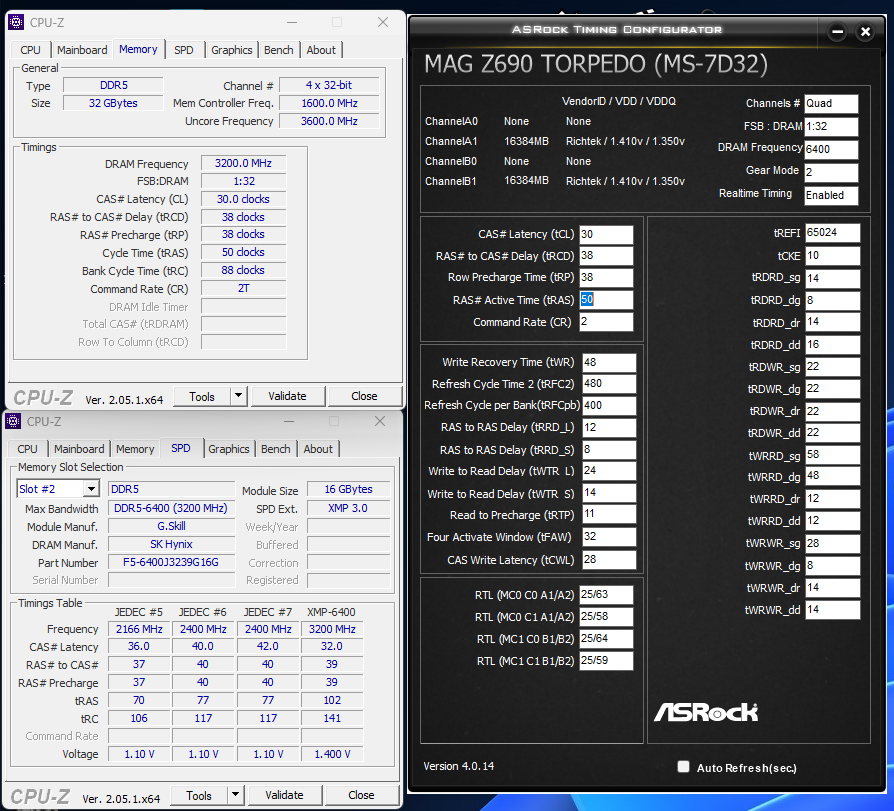894x811 pixels.
Task: Click the tWTR_L field showing 24
Action: click(609, 471)
